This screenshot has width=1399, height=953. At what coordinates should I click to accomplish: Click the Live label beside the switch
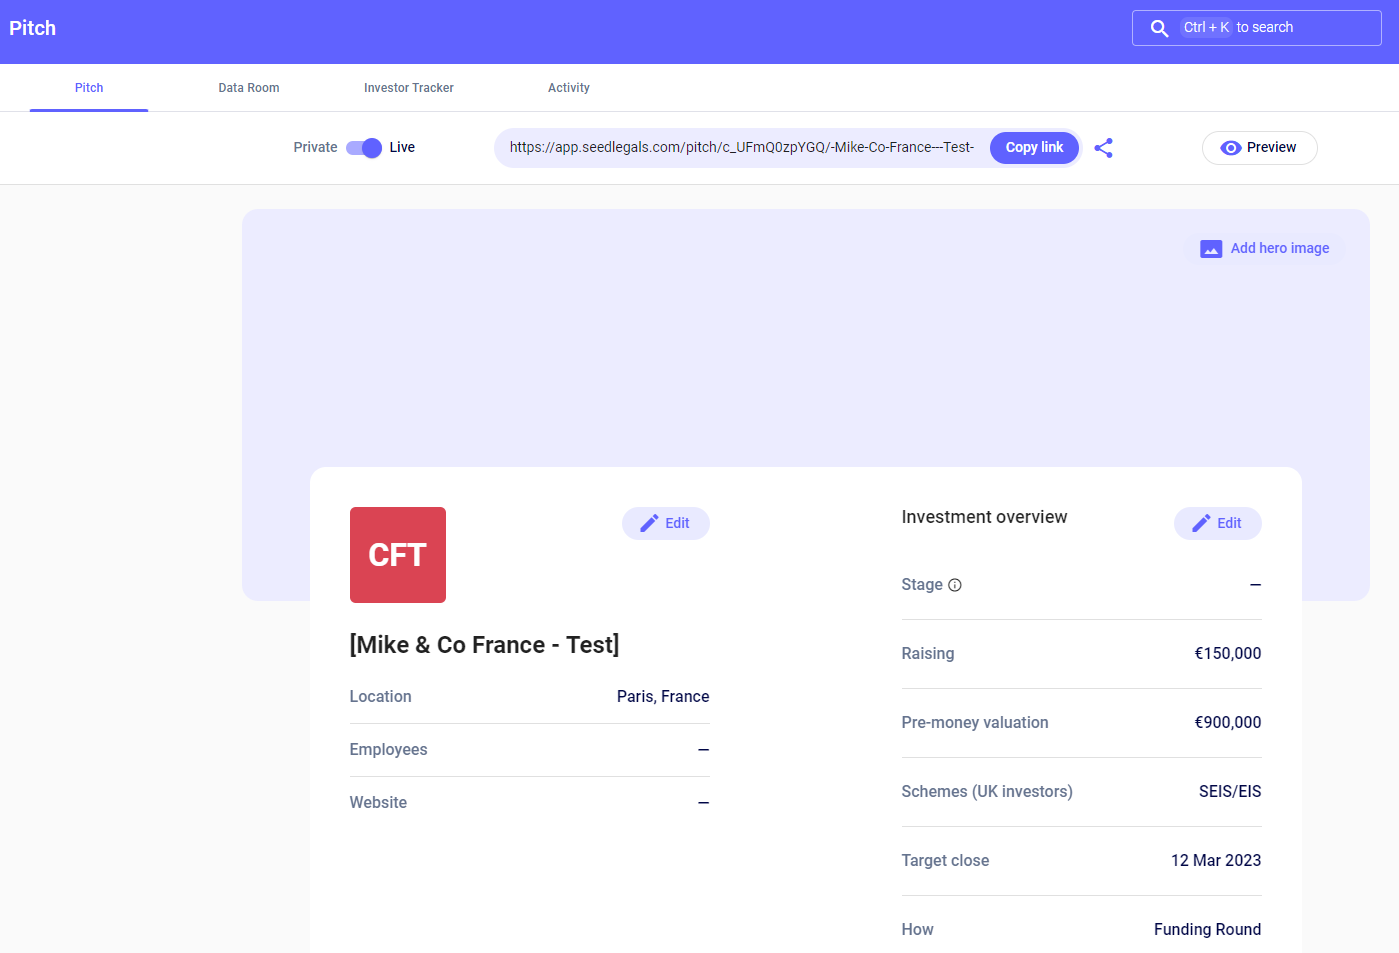pos(402,147)
